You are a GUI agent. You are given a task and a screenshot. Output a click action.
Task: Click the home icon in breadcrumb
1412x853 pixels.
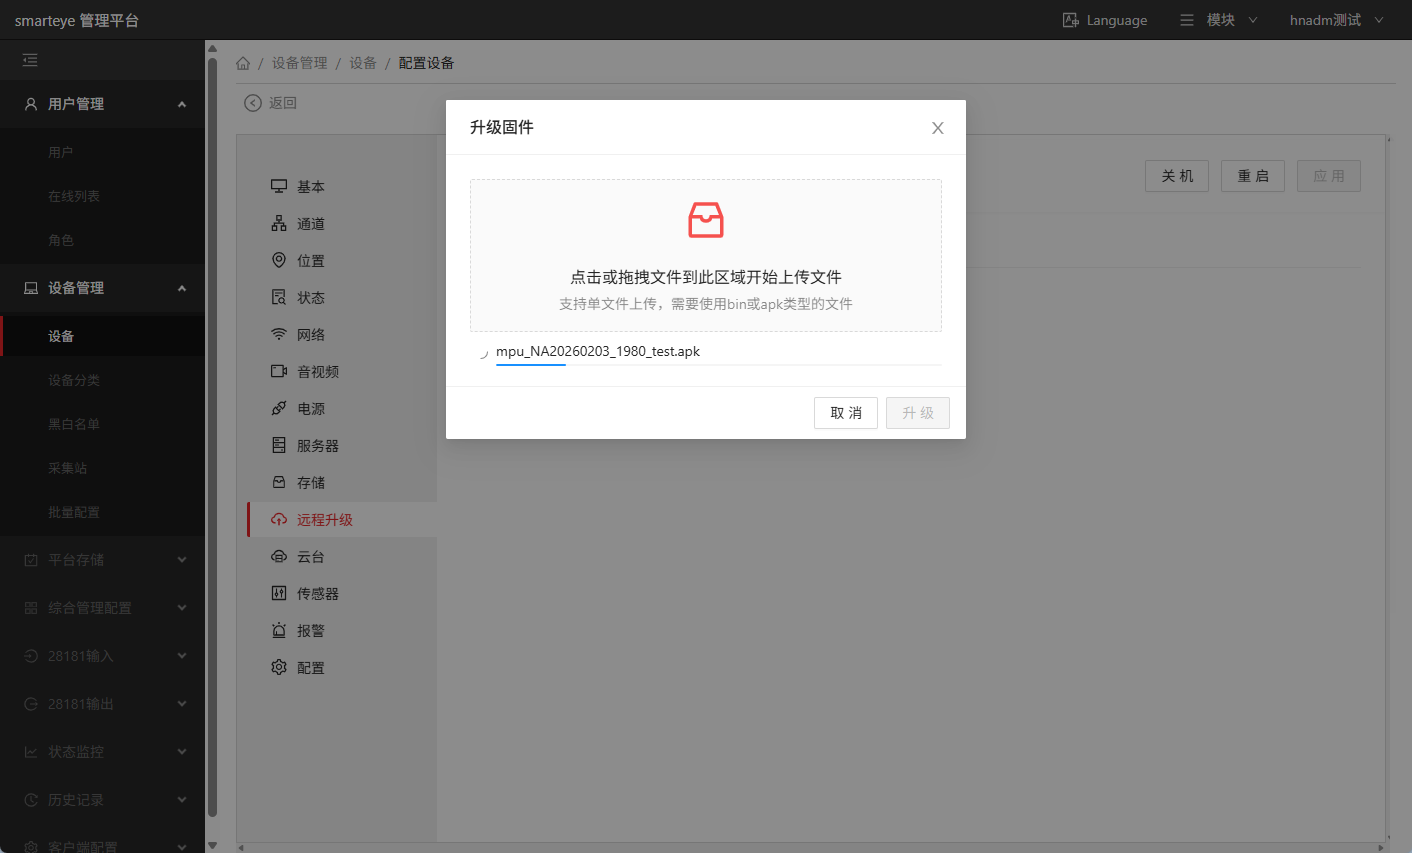243,63
